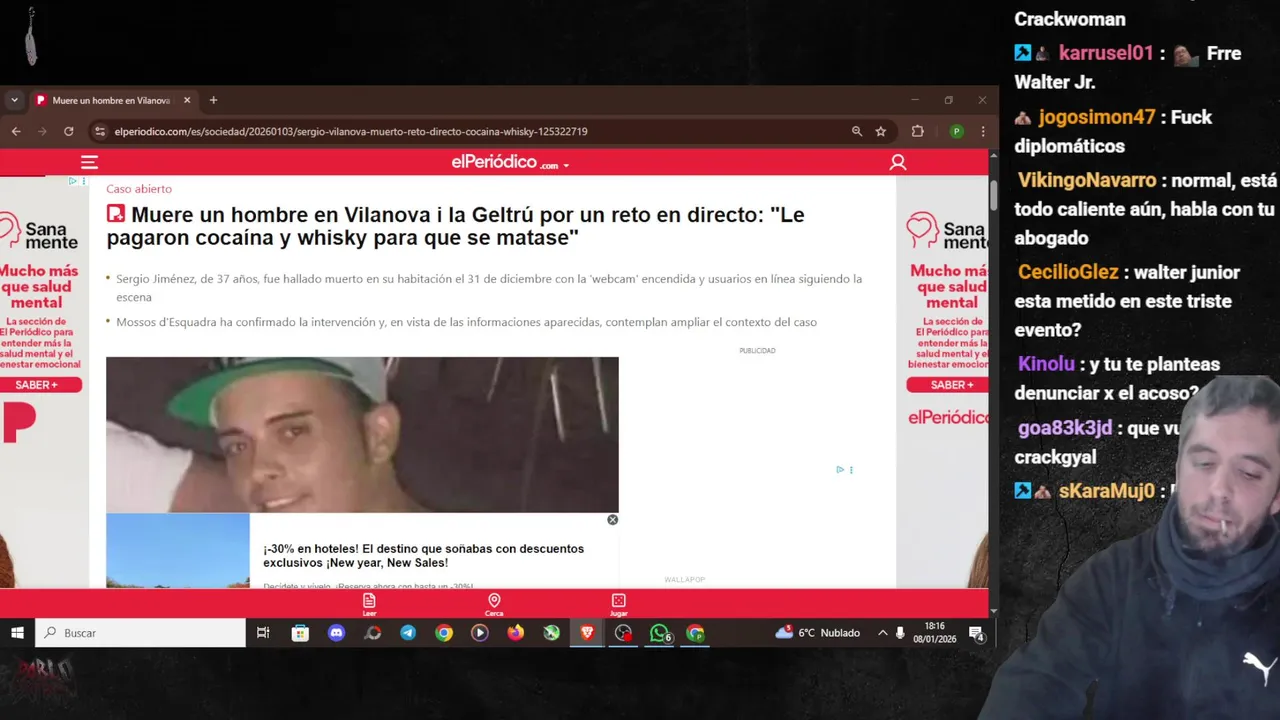Click the taskbar clock showing 18:16
Screen dimensions: 1280x720
935,633
